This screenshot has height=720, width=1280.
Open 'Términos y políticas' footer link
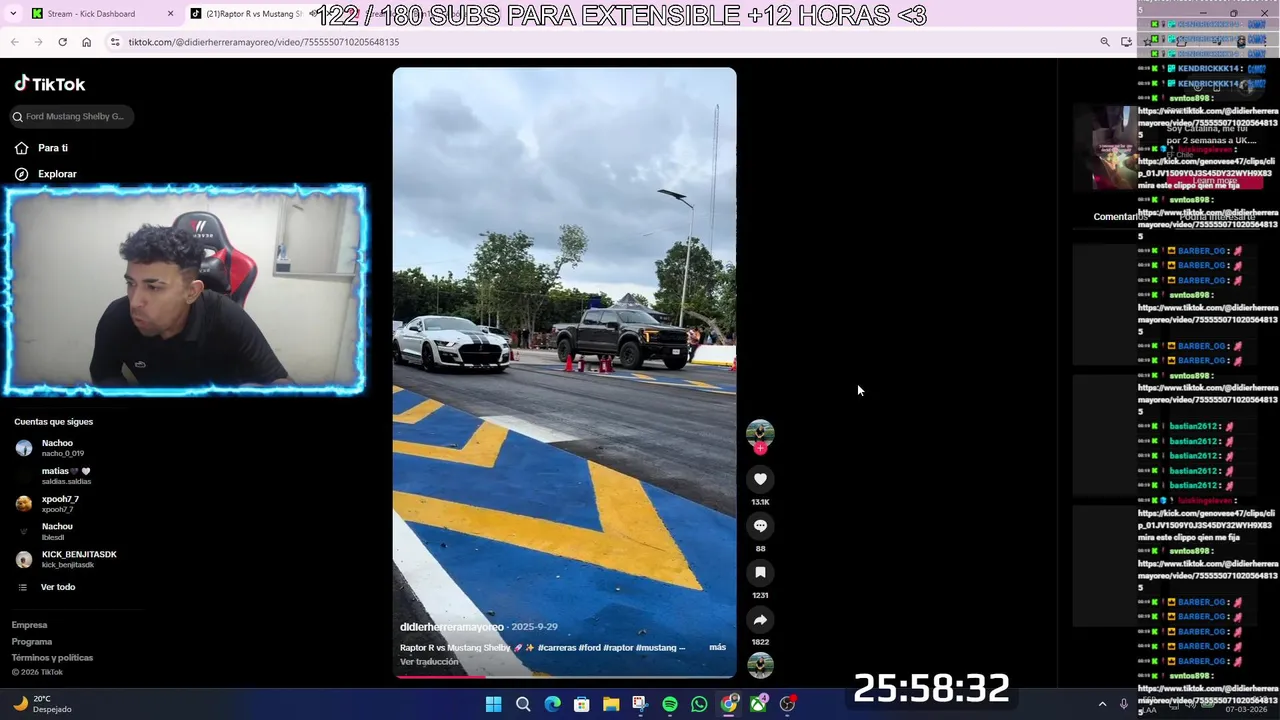point(52,658)
